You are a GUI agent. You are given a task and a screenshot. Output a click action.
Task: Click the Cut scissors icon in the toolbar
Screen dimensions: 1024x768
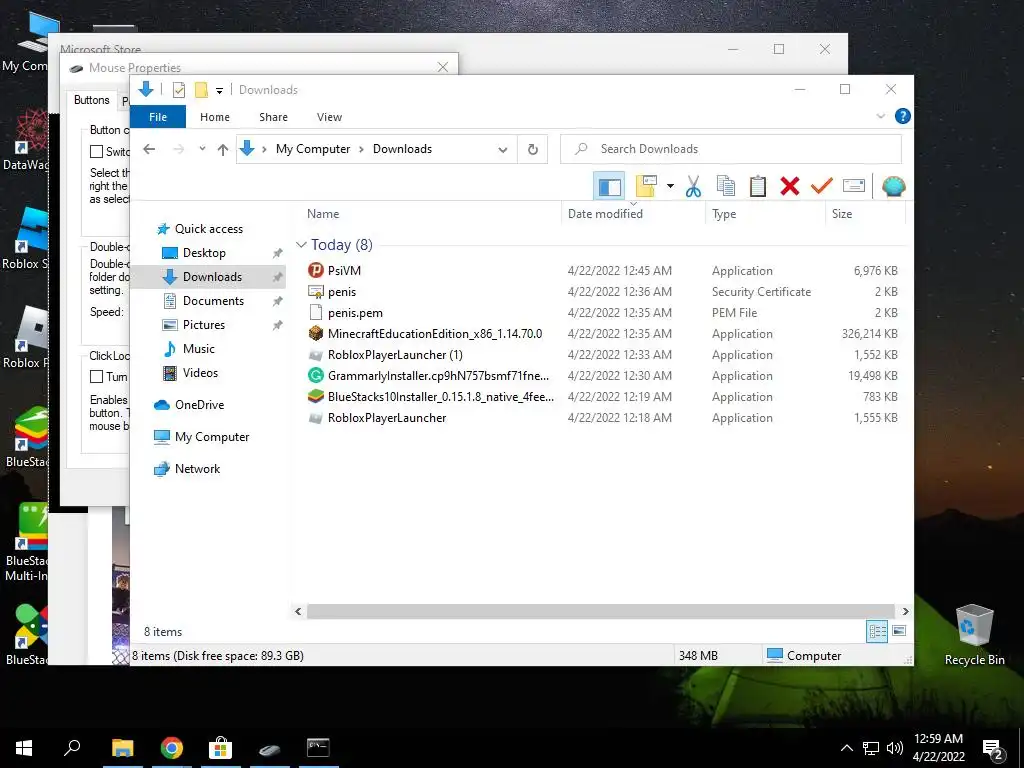[x=693, y=187]
